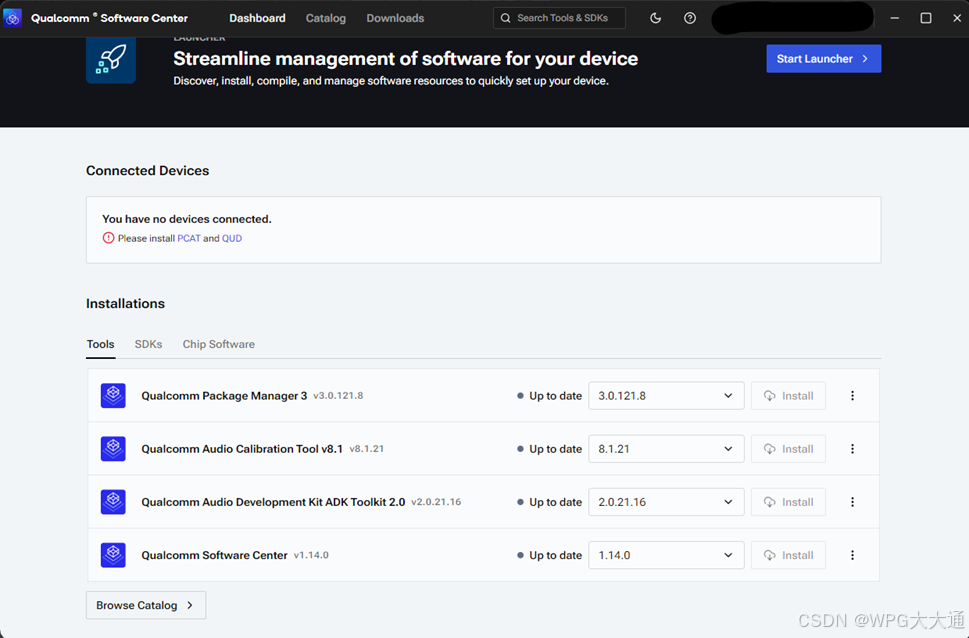Switch to the Chip Software tab

click(218, 344)
